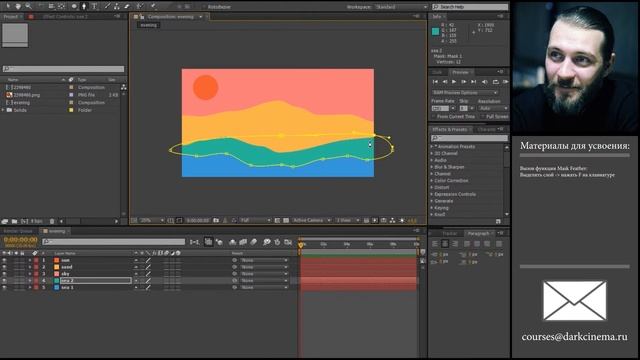Mute audio in Preview panel
The image size is (640, 360).
click(484, 82)
